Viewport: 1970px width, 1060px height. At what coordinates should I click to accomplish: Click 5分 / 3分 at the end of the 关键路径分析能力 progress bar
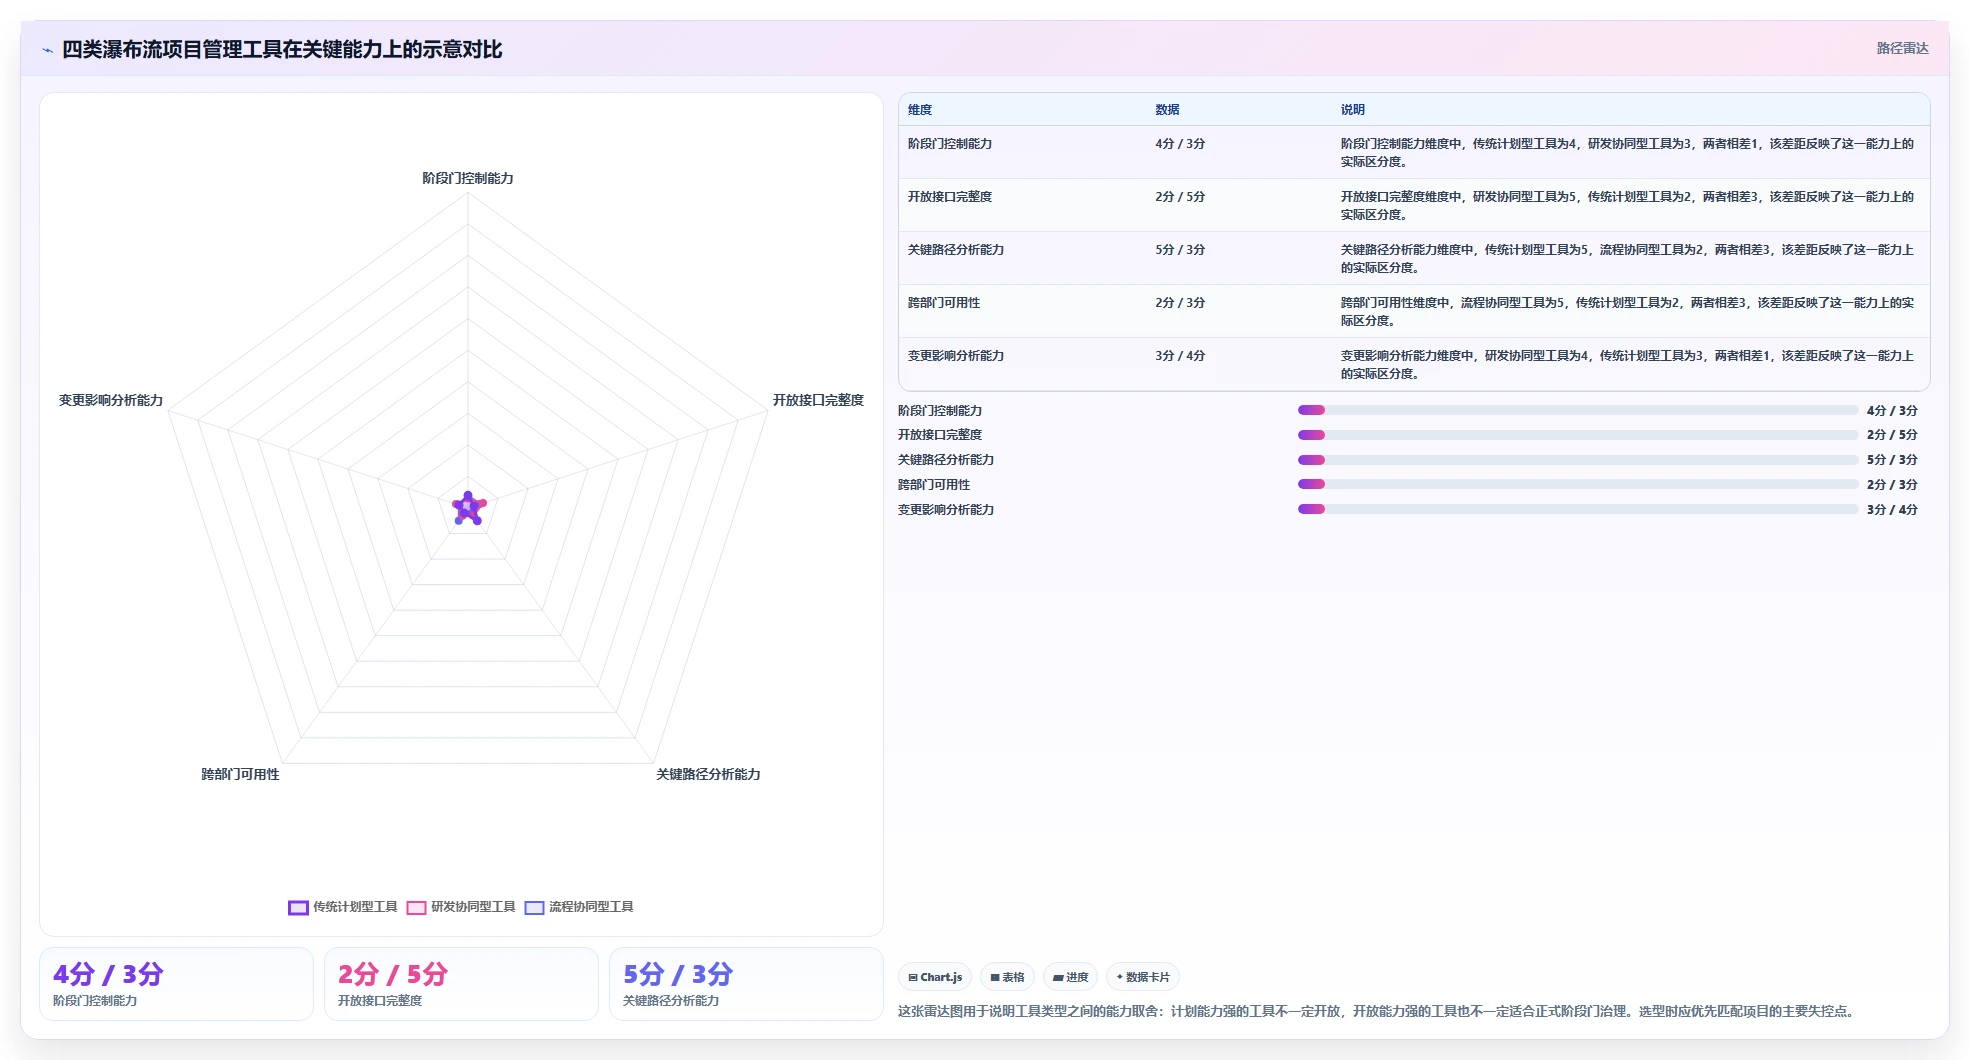(1892, 460)
